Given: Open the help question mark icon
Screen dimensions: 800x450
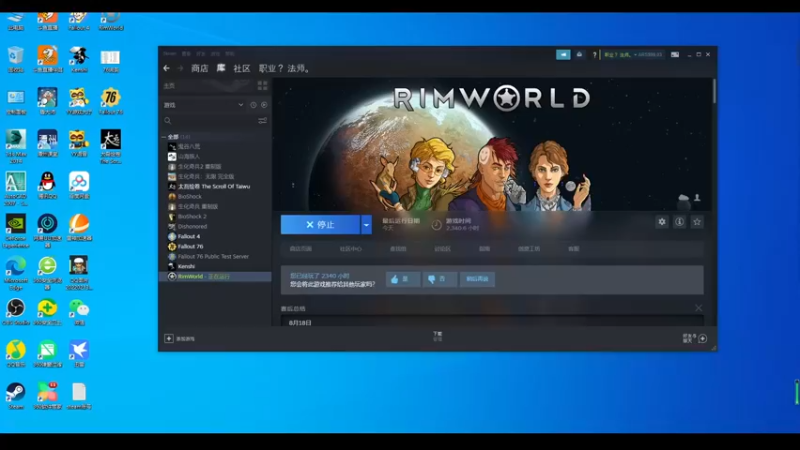Looking at the screenshot, I should [x=594, y=55].
